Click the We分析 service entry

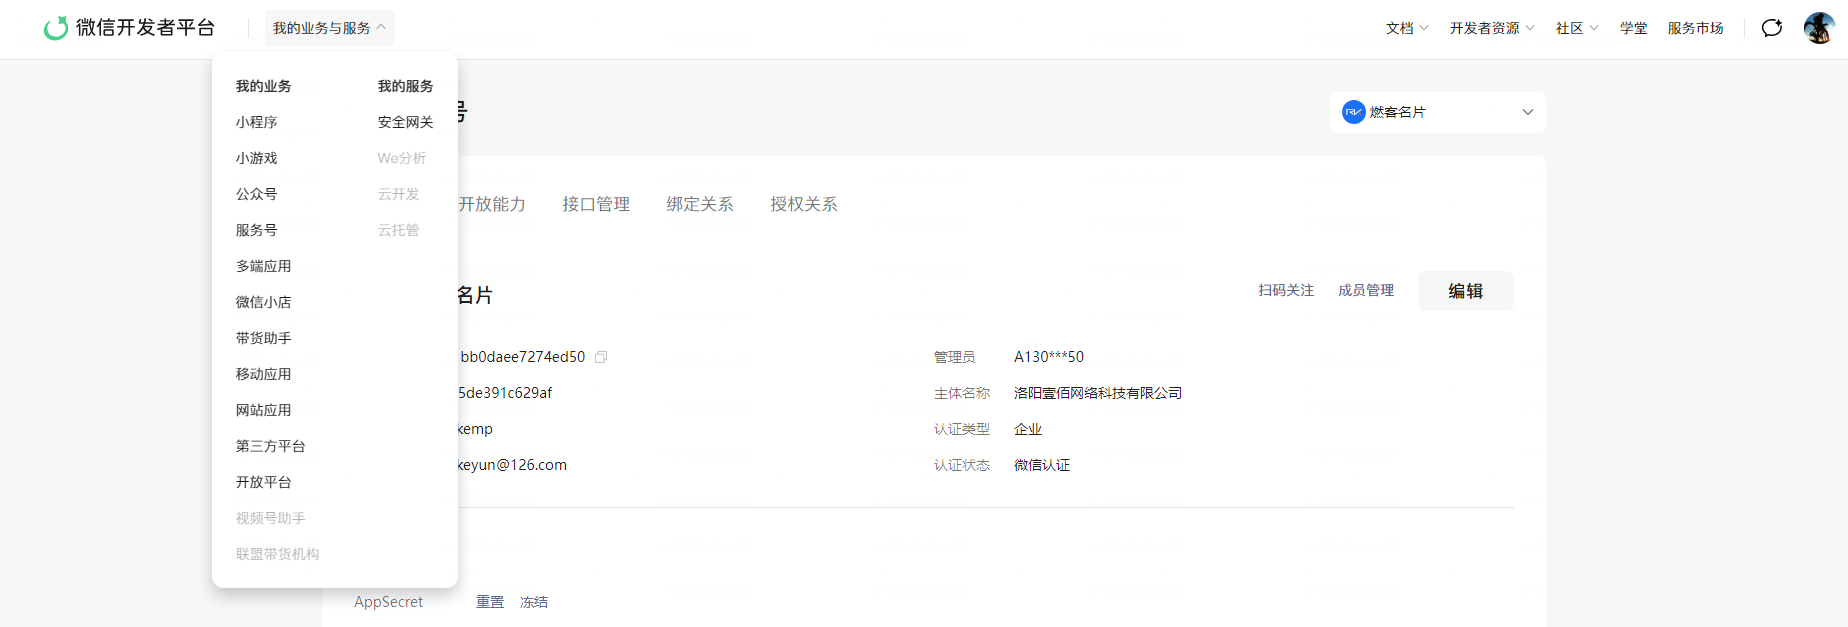(x=402, y=158)
